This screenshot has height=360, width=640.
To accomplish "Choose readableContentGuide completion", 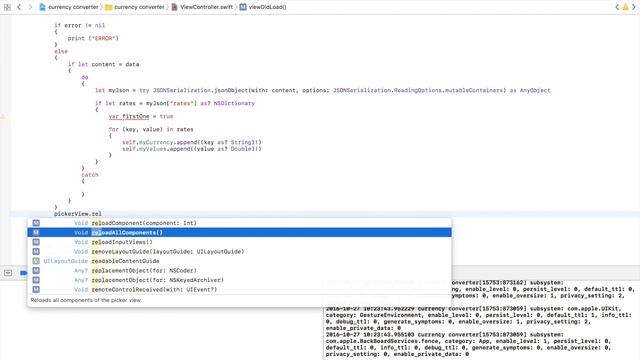I will (239, 261).
